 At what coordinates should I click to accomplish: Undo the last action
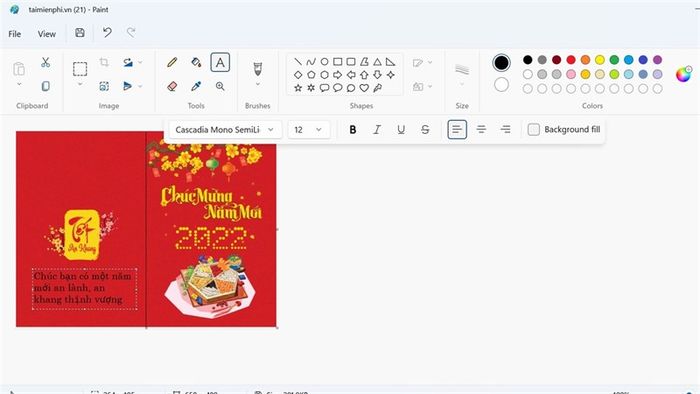107,33
